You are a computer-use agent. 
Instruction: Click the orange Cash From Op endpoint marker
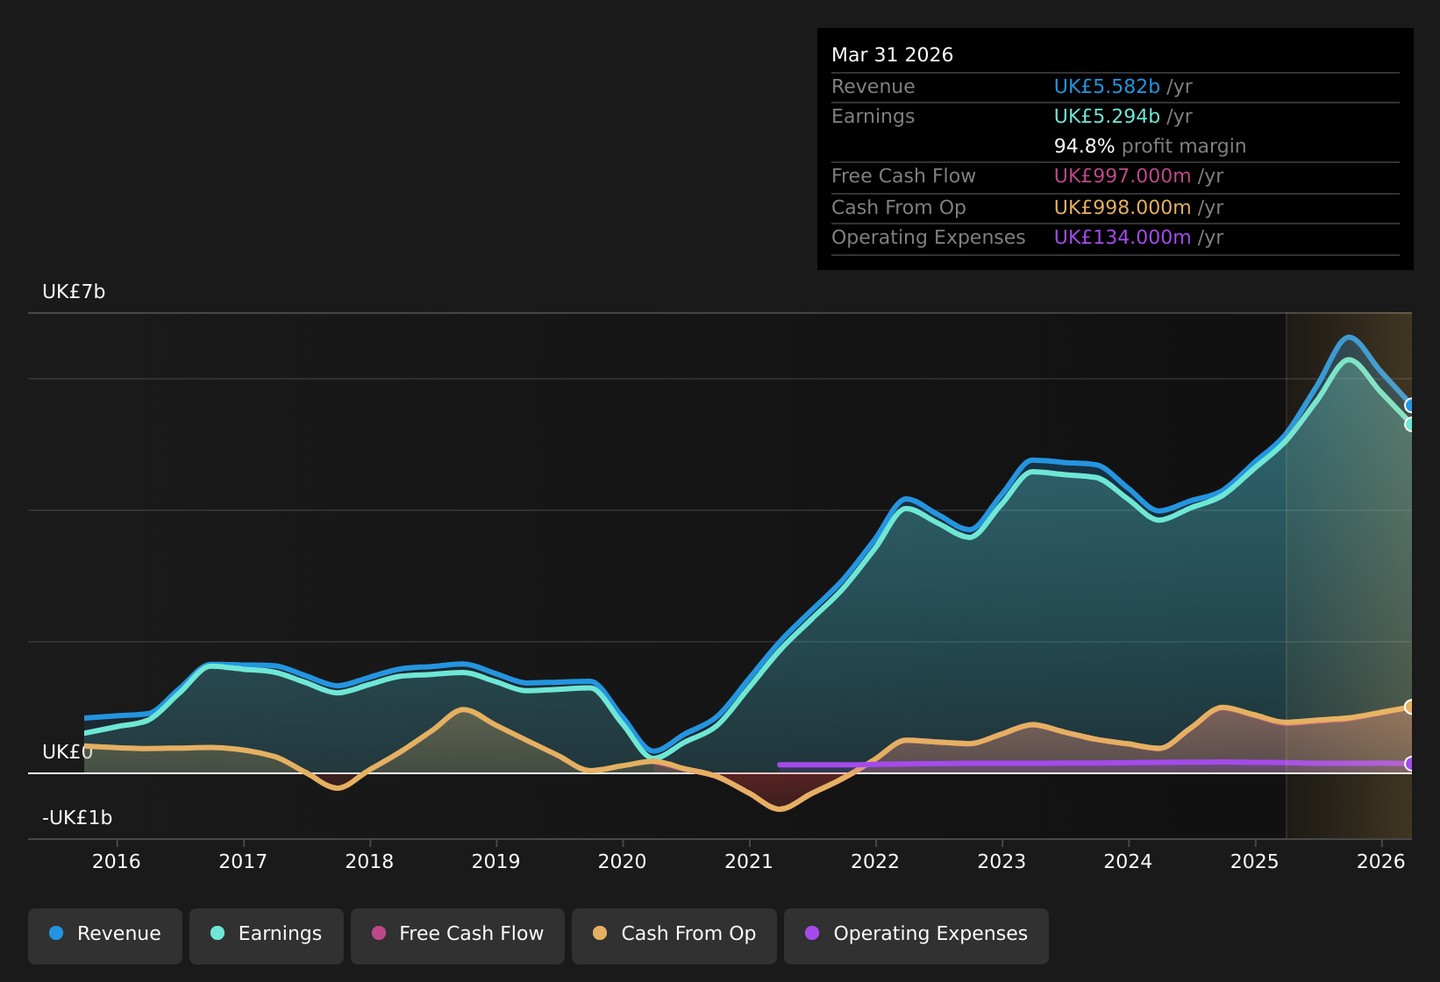tap(1411, 707)
